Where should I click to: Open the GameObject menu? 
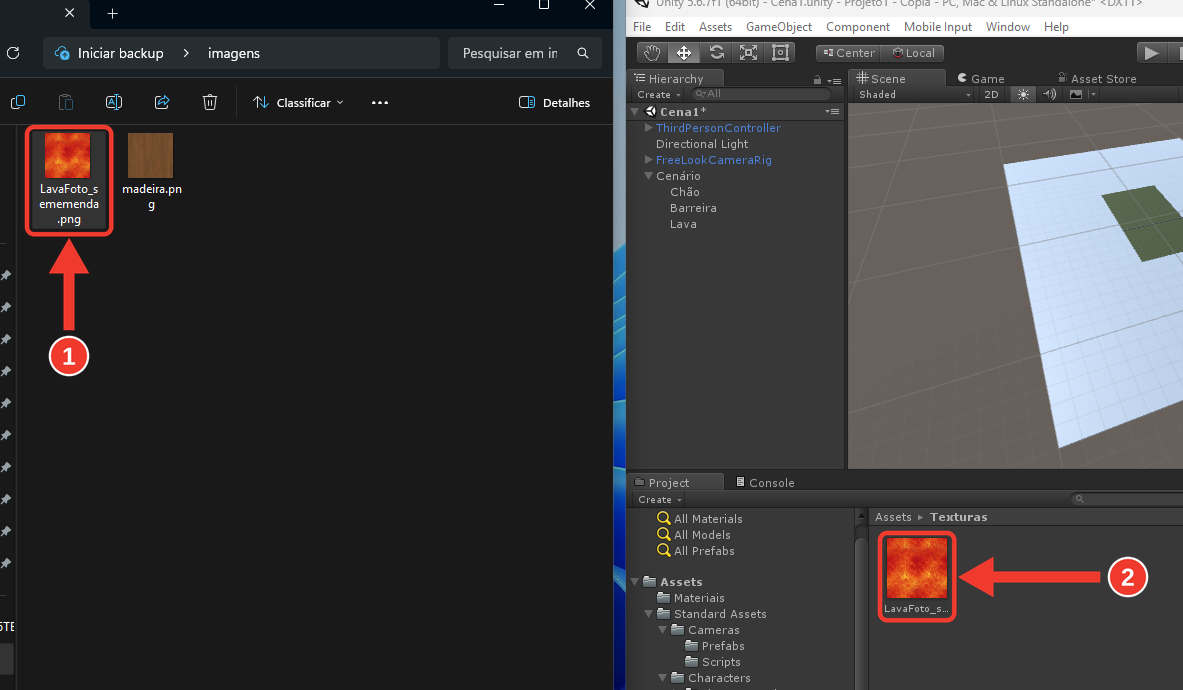coord(779,26)
